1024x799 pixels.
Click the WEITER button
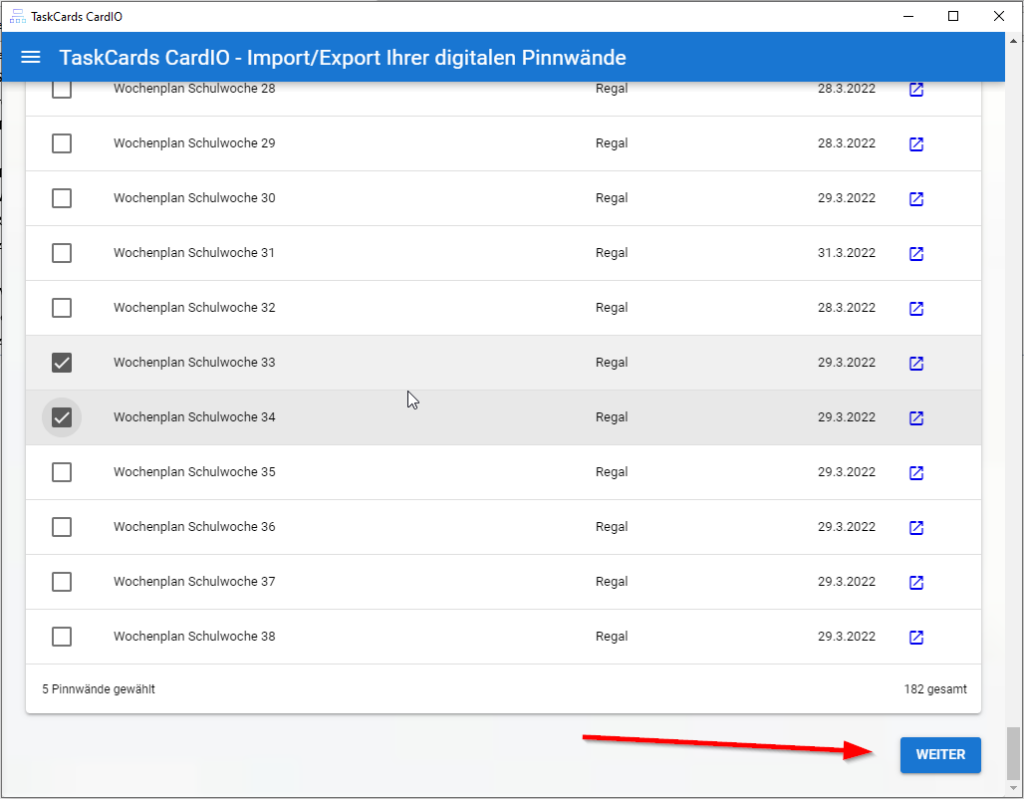tap(940, 755)
